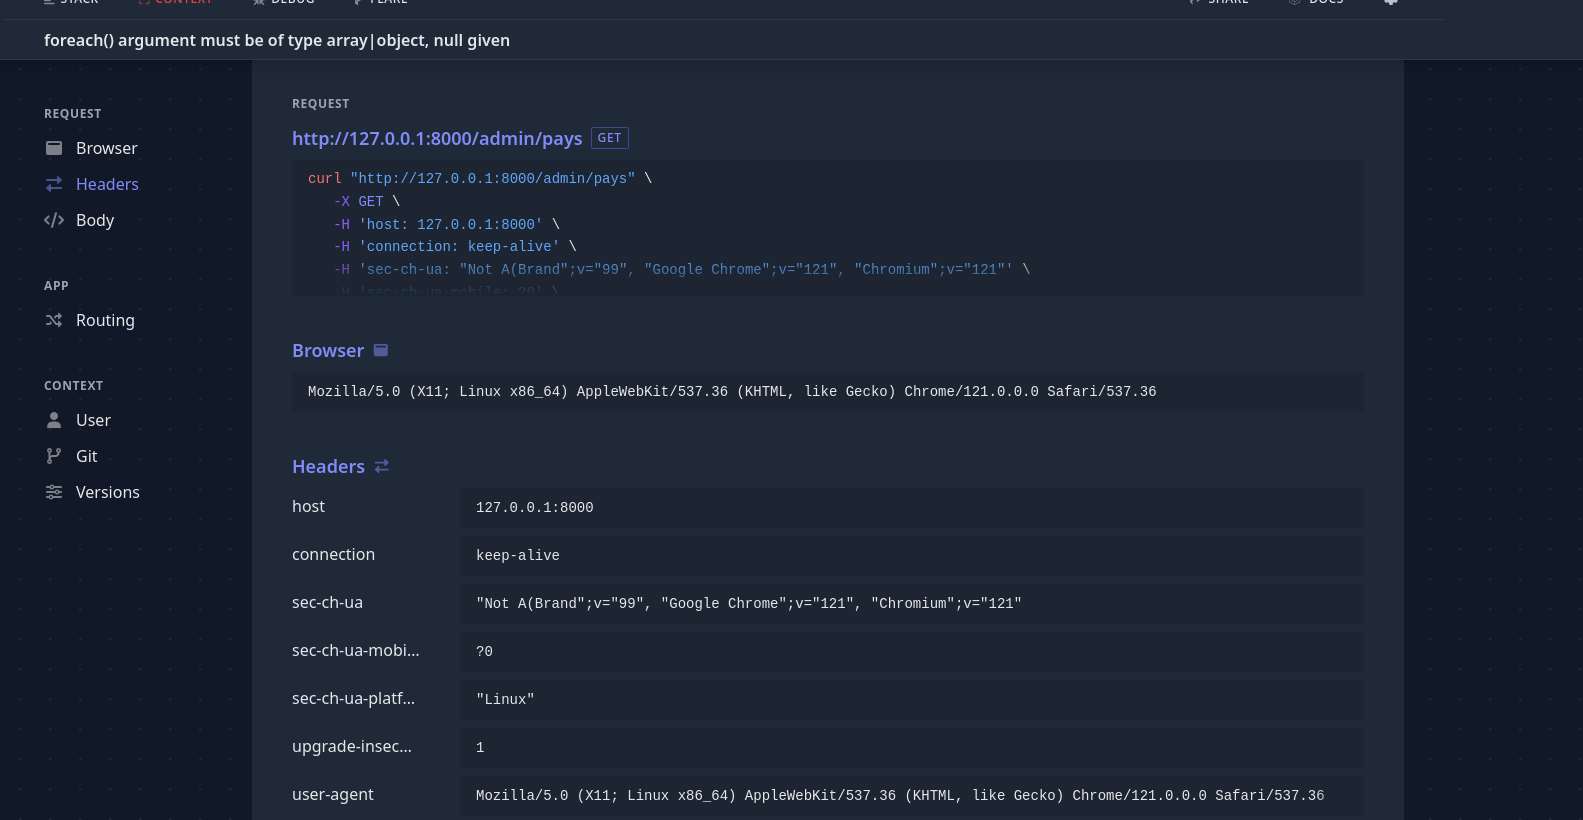Screen dimensions: 1583x820
Task: Click the window icon beside Browser heading
Action: [381, 350]
